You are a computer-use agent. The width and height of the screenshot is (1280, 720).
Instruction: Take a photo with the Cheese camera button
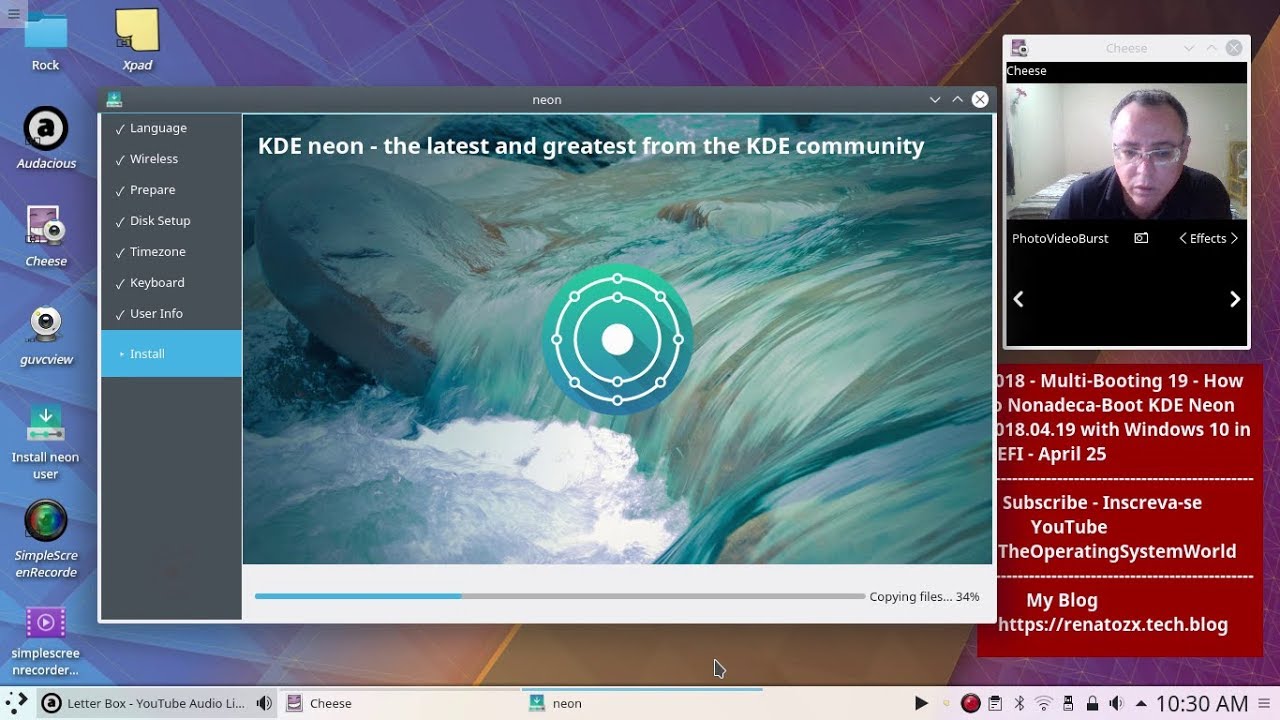(1141, 238)
